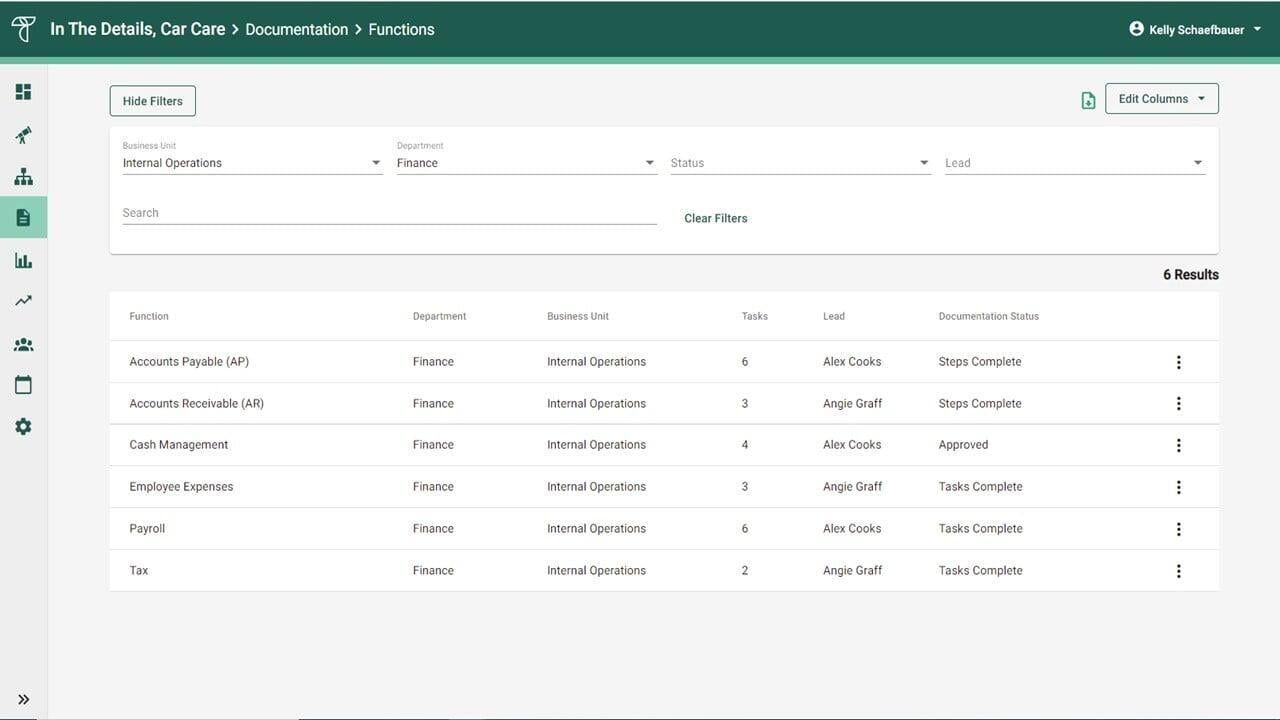
Task: Sort by the Documentation Status column header
Action: click(x=988, y=316)
